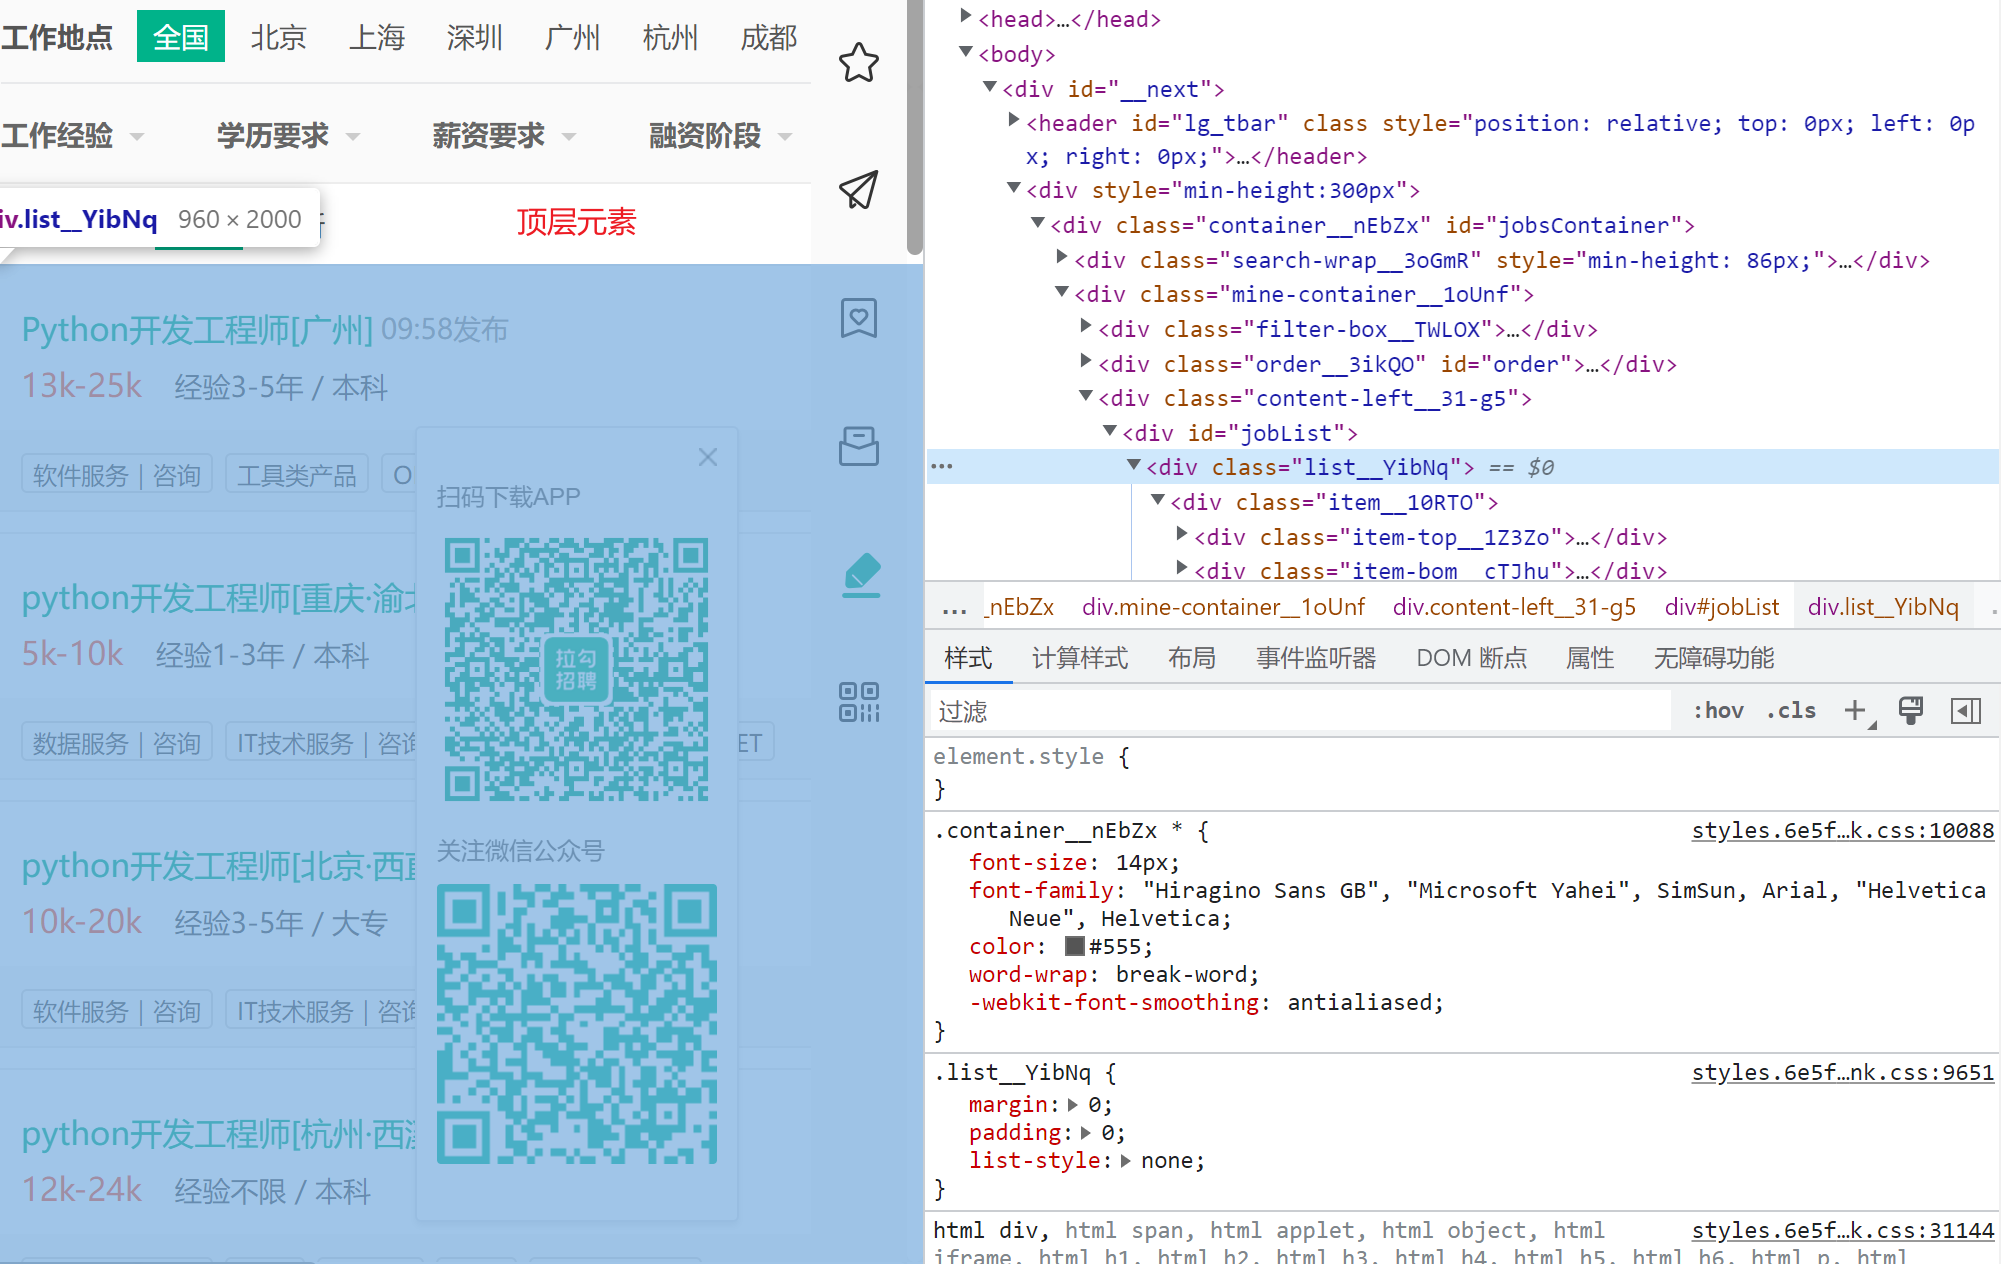This screenshot has height=1264, width=2001.
Task: Switch to the 计算样式 tab
Action: click(x=1080, y=658)
